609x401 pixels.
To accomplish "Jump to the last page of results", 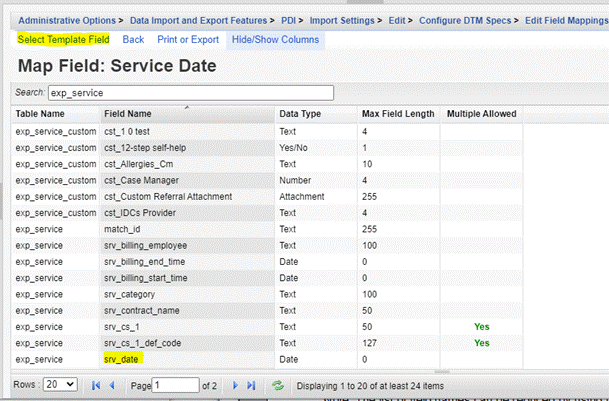I will pos(252,385).
